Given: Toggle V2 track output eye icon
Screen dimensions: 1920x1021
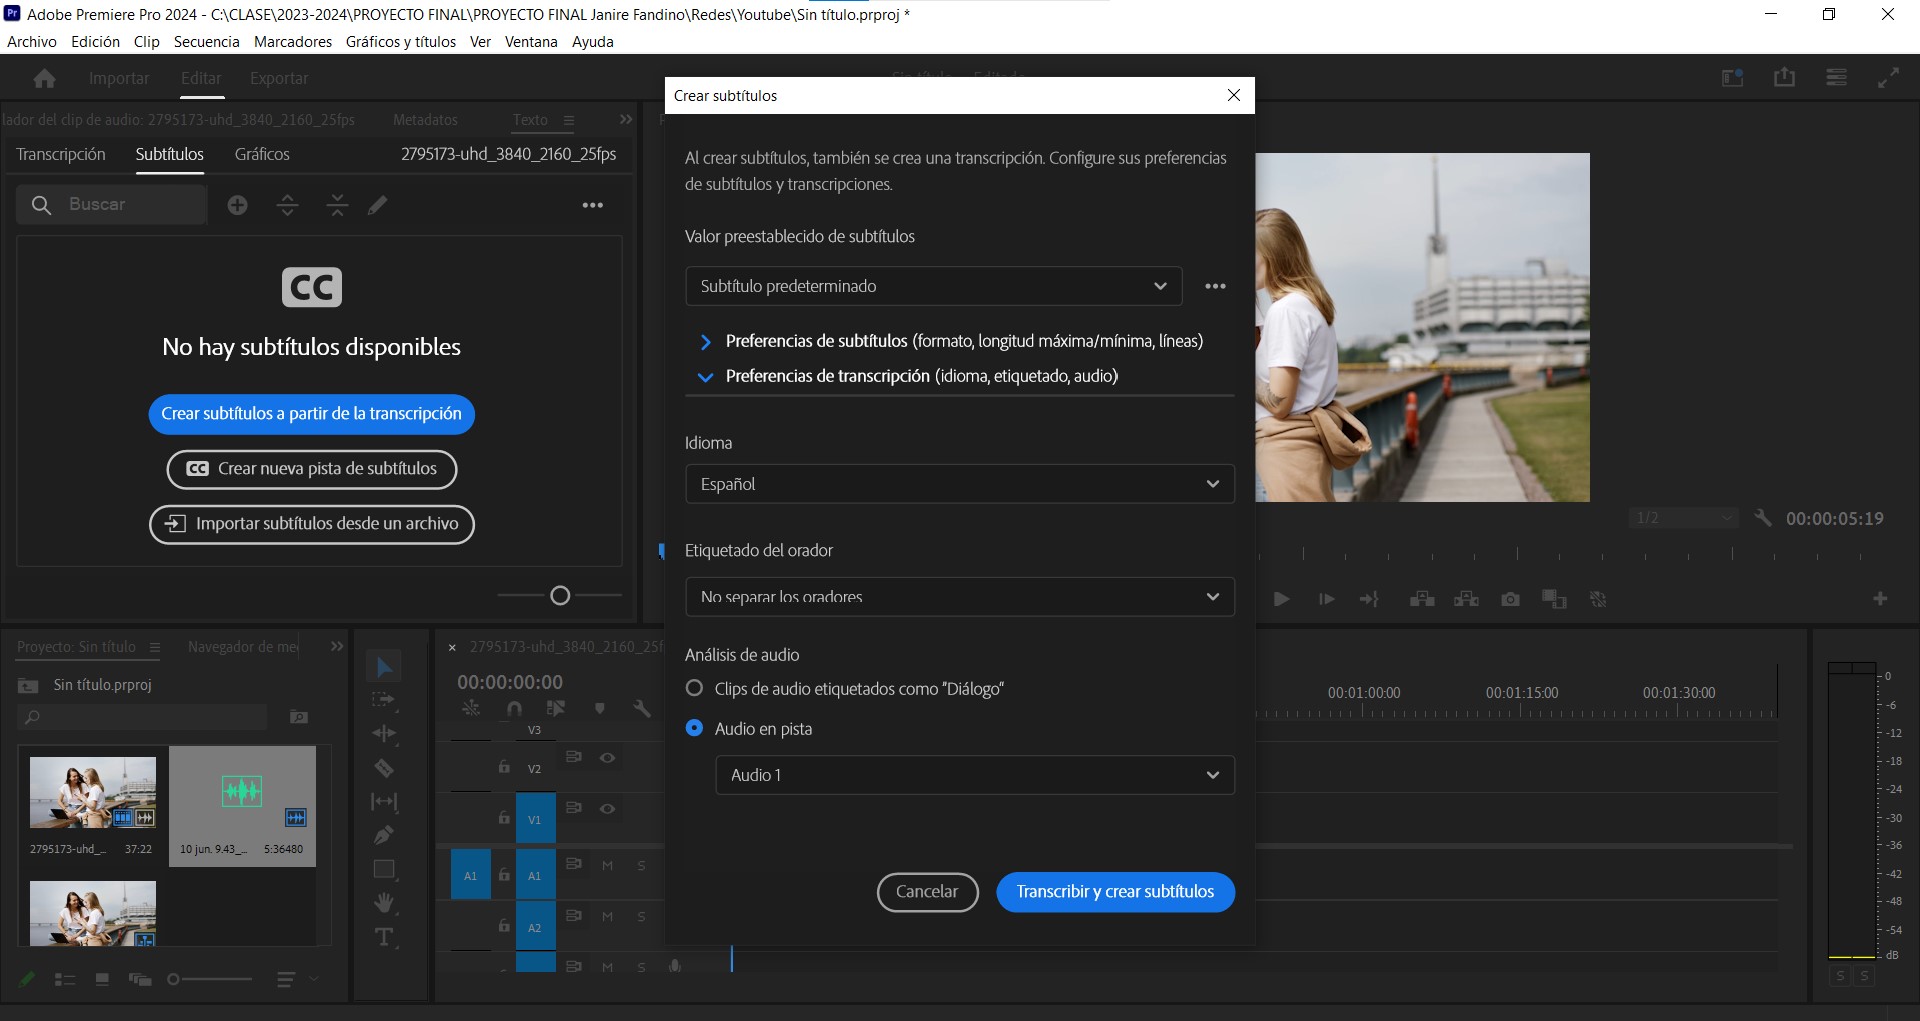Looking at the screenshot, I should coord(607,758).
